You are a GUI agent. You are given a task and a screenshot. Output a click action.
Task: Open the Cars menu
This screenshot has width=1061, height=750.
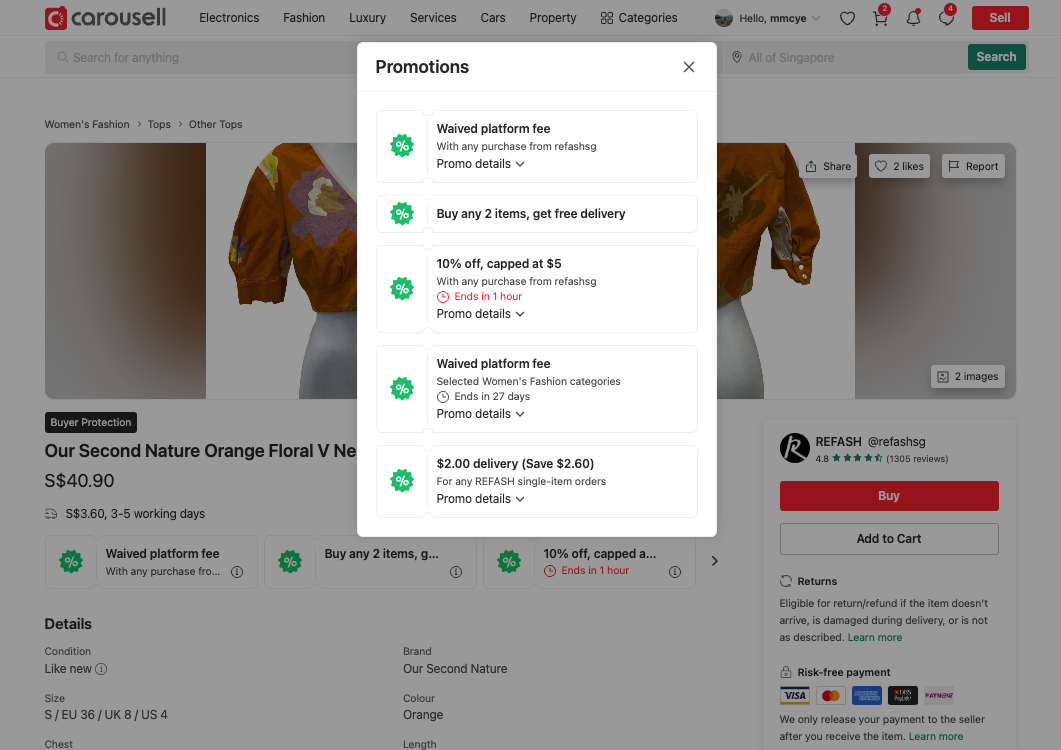tap(493, 18)
